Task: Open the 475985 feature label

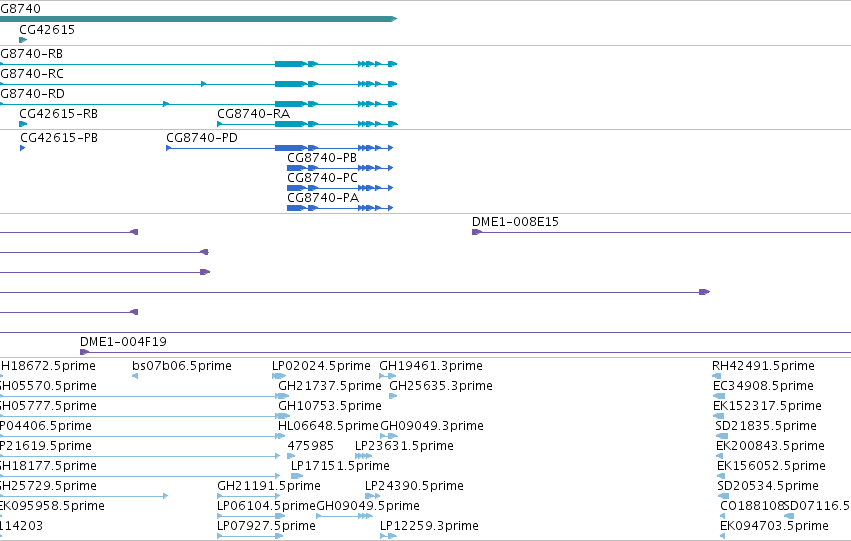Action: (x=310, y=446)
